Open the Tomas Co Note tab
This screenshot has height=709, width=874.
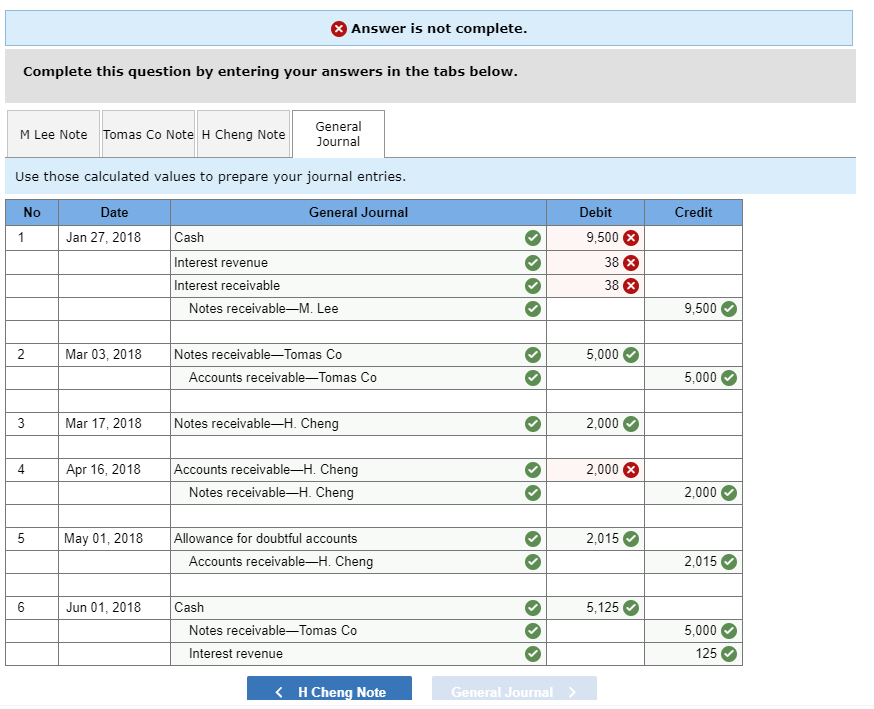148,134
